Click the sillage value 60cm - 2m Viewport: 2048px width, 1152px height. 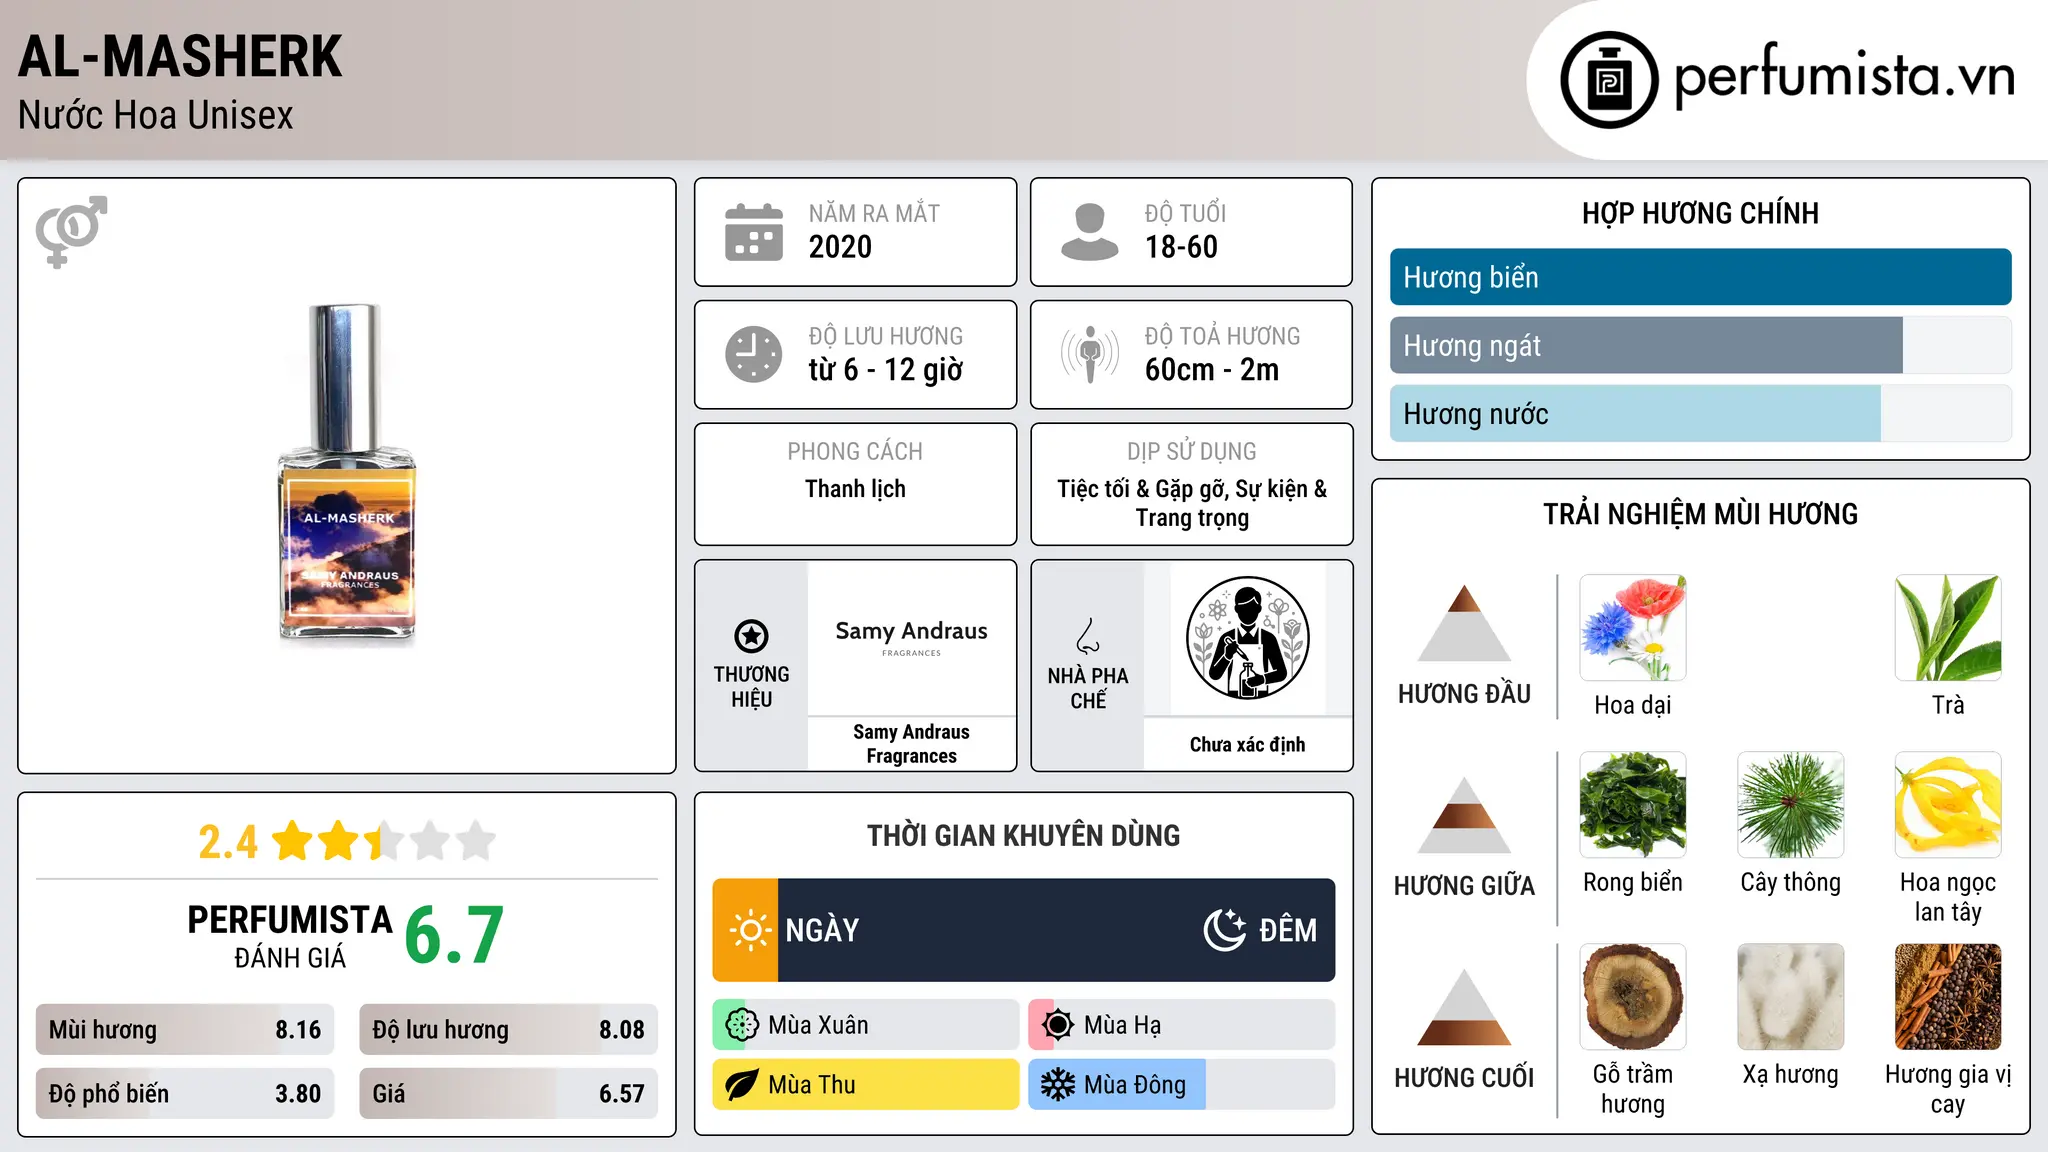click(x=1212, y=370)
